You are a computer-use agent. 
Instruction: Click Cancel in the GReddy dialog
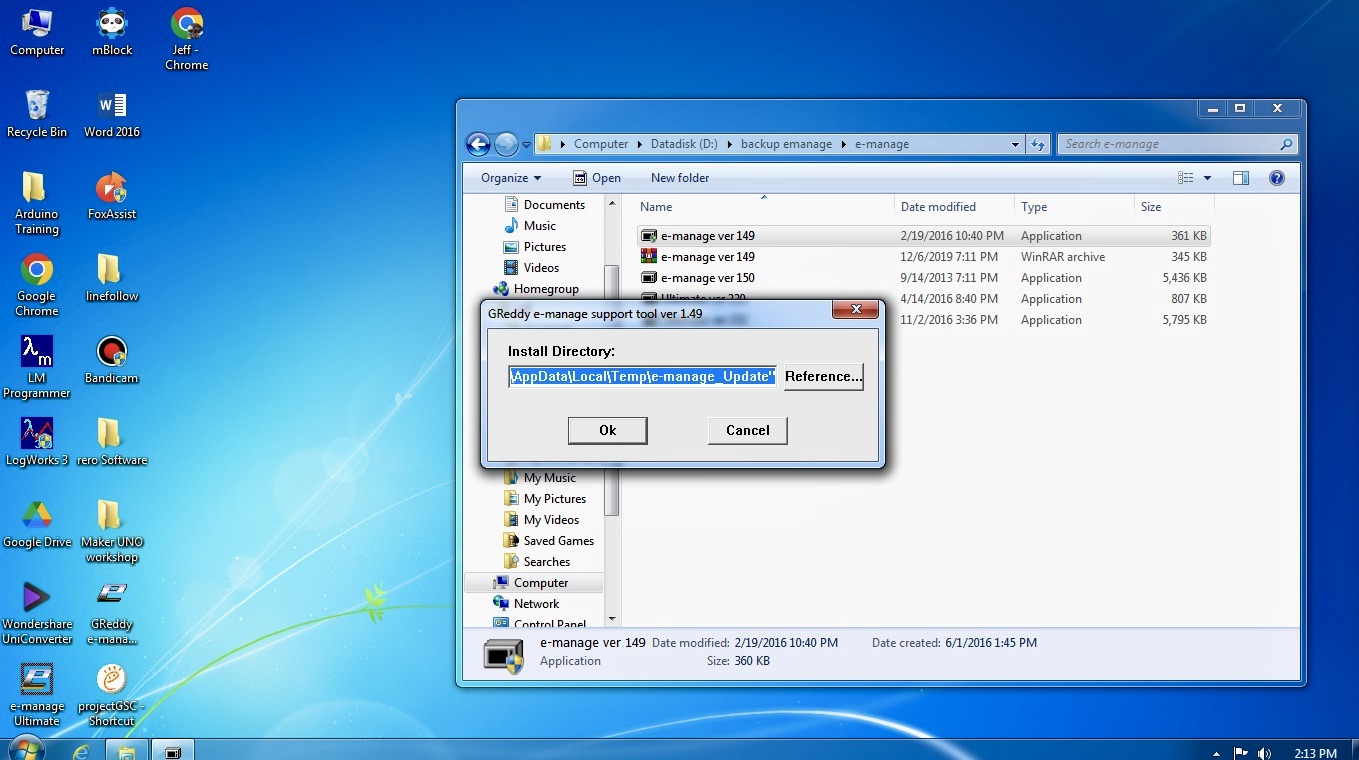tap(747, 431)
